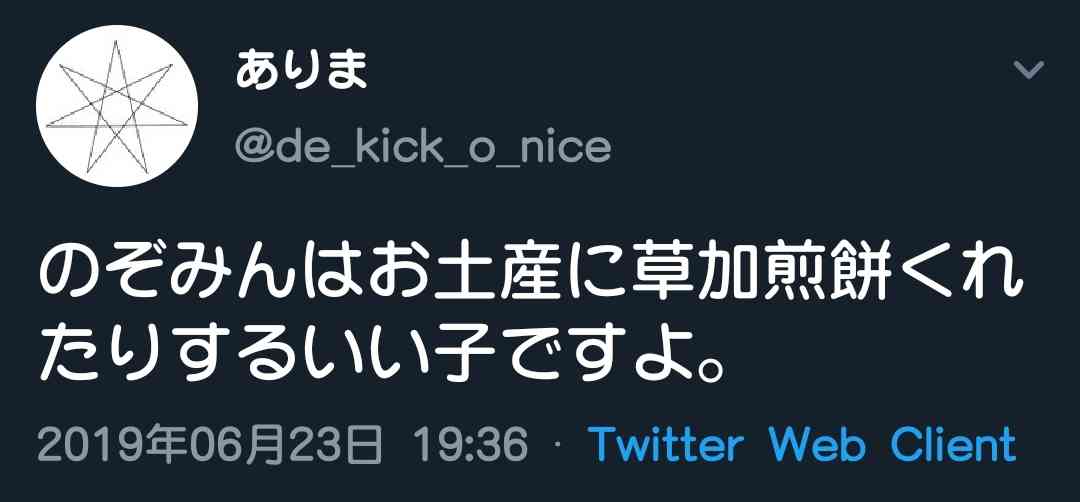The image size is (1080, 502).
Task: Click the star-shaped profile avatar
Action: (116, 105)
